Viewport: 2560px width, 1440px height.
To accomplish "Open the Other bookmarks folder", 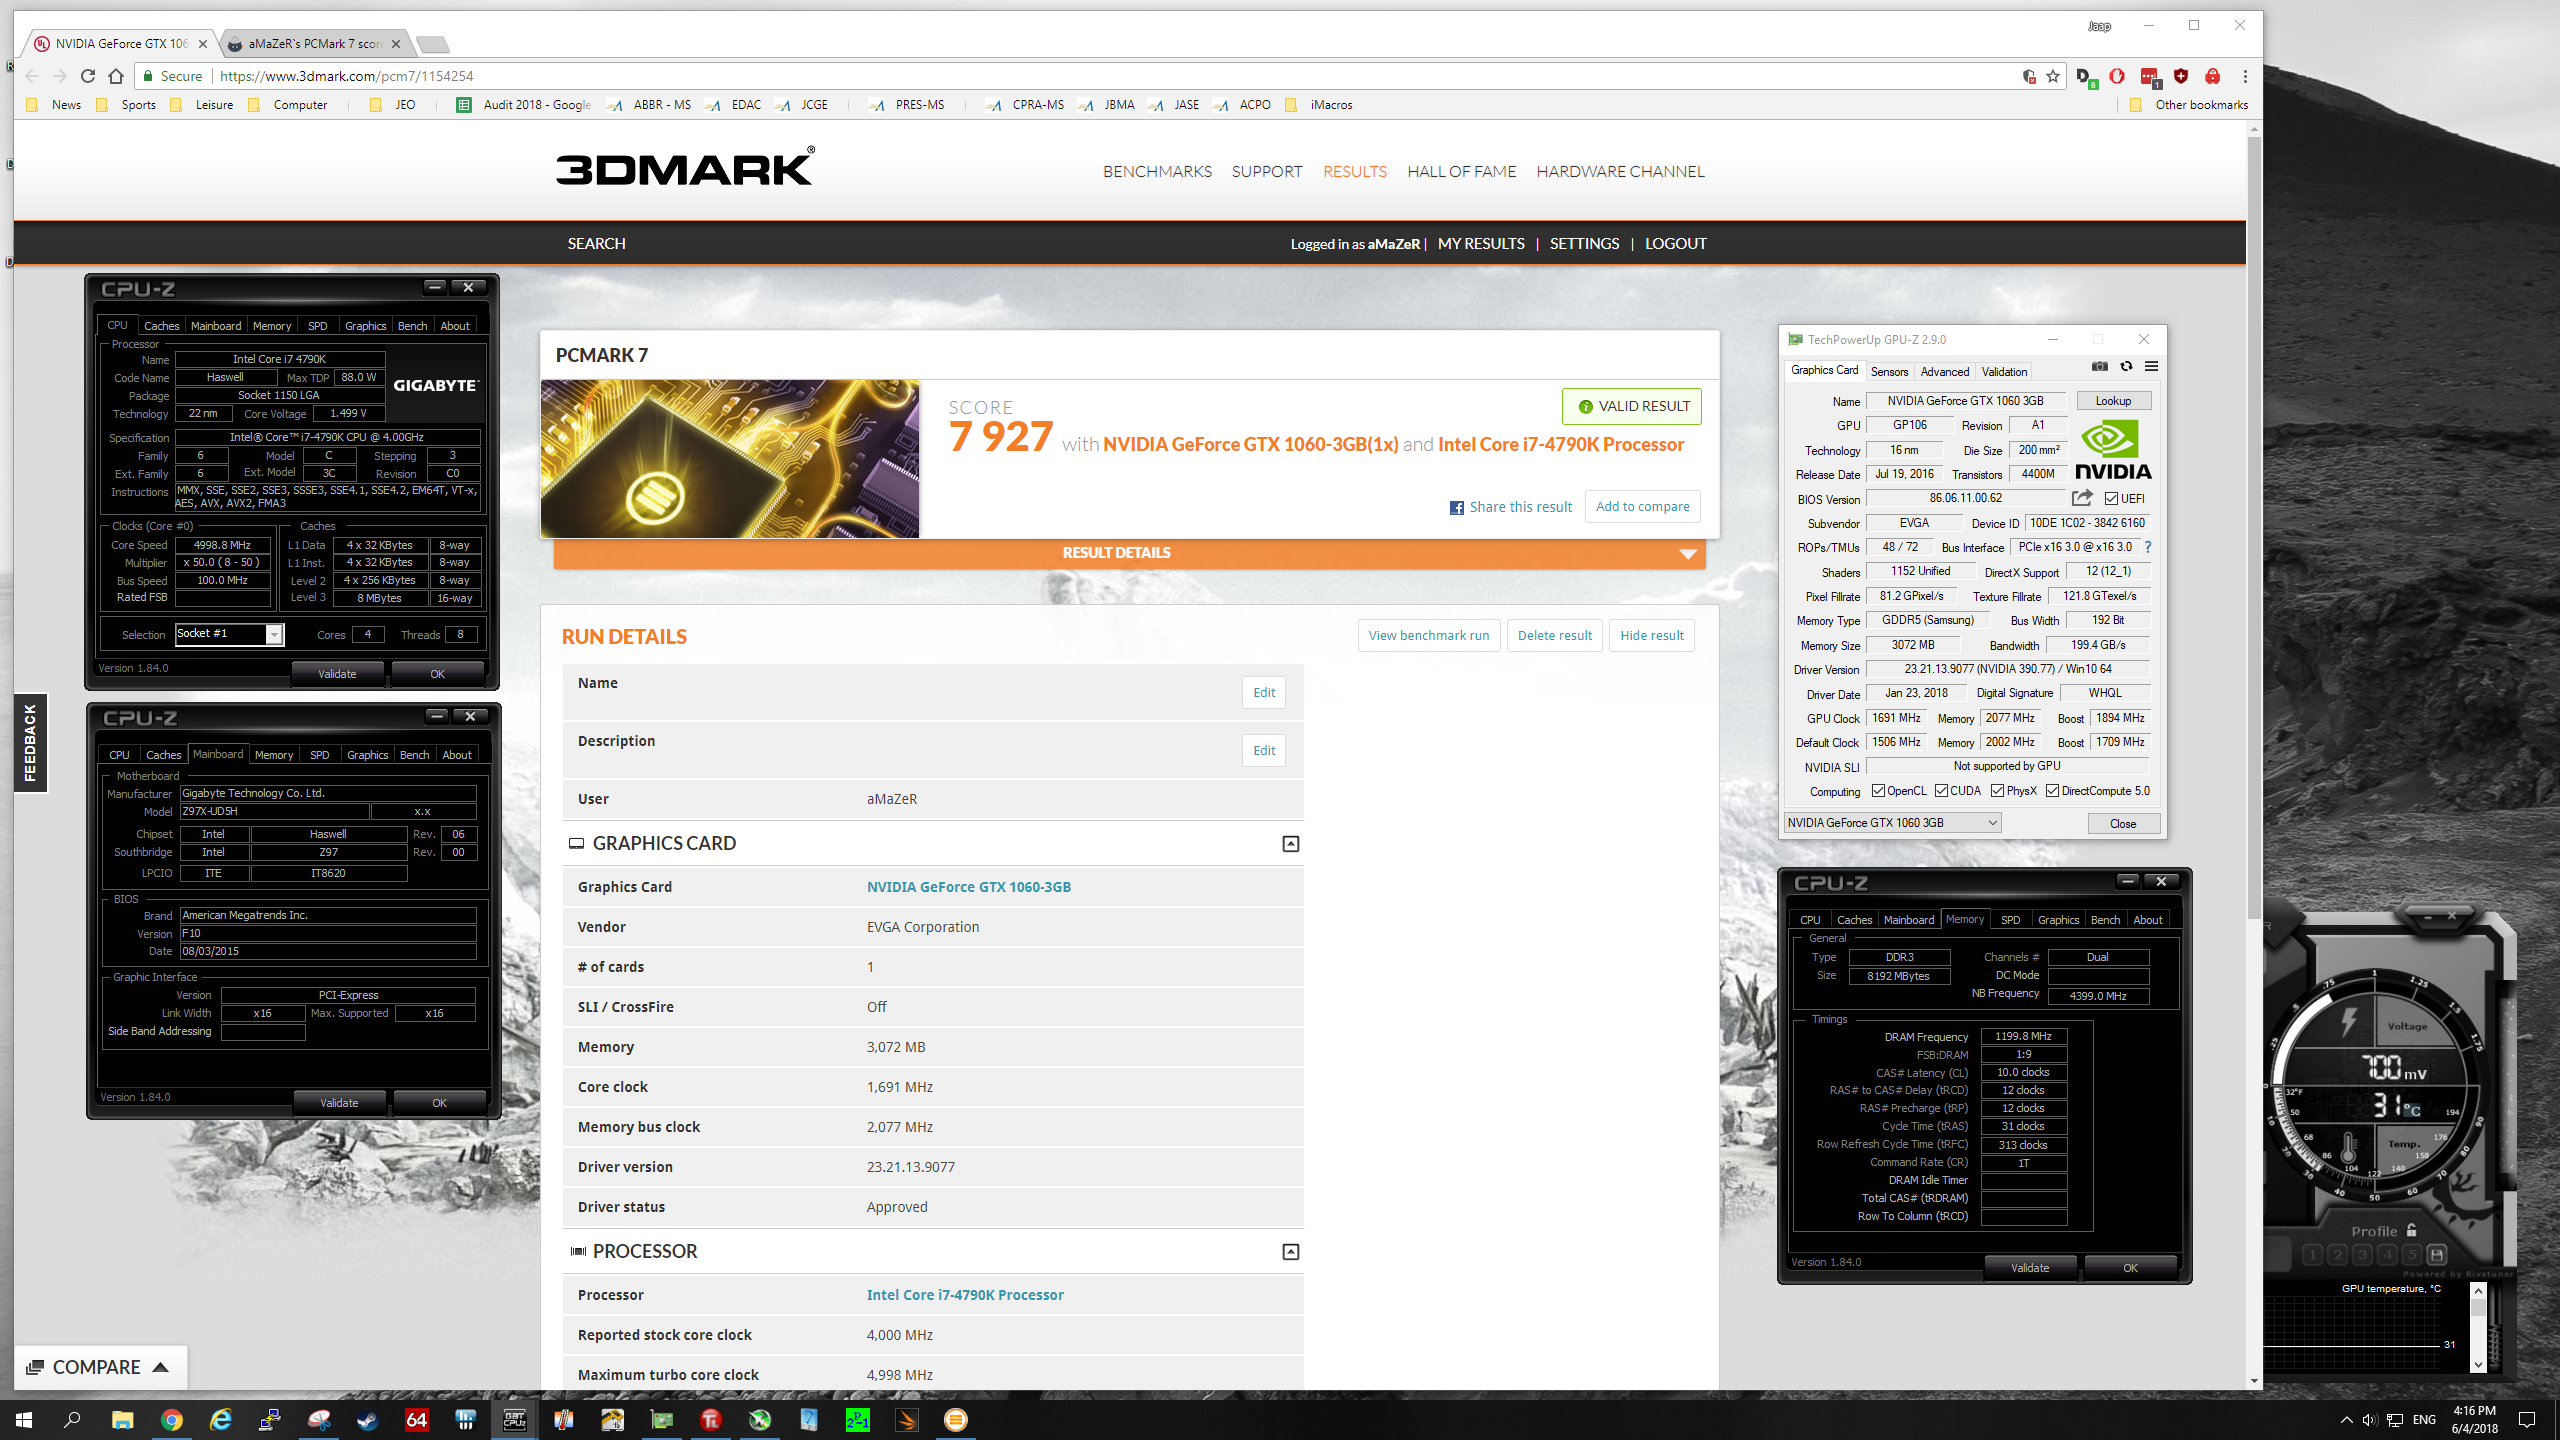I will tap(2190, 105).
